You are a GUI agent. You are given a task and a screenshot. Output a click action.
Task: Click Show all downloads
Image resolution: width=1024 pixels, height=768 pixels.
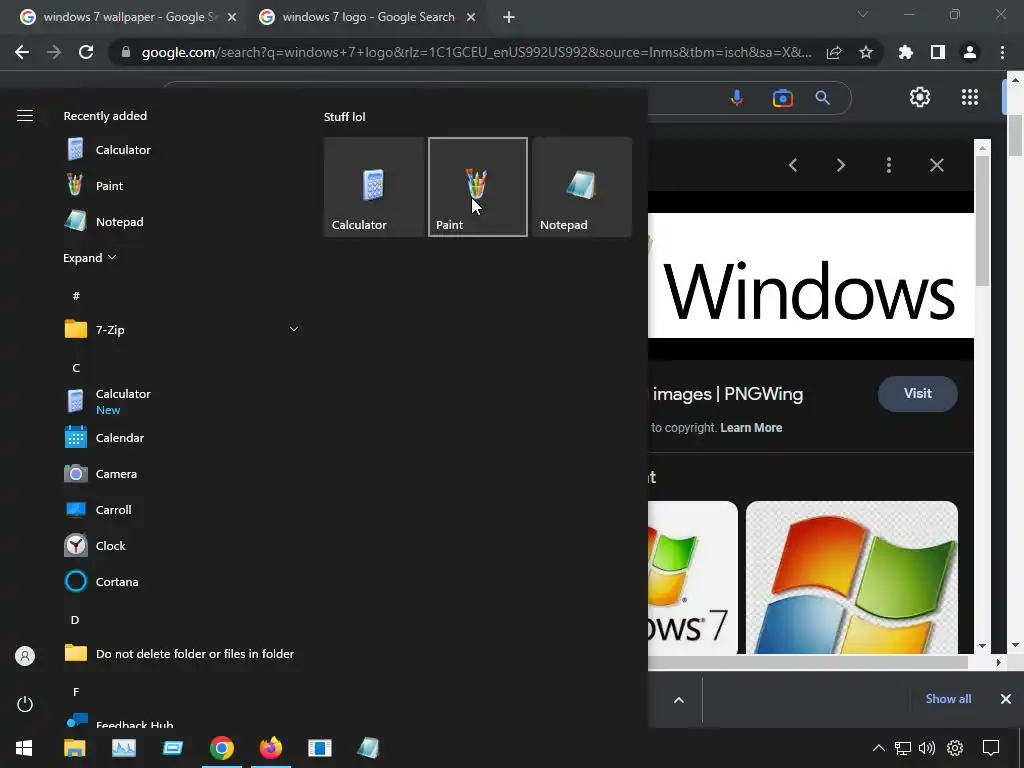948,699
